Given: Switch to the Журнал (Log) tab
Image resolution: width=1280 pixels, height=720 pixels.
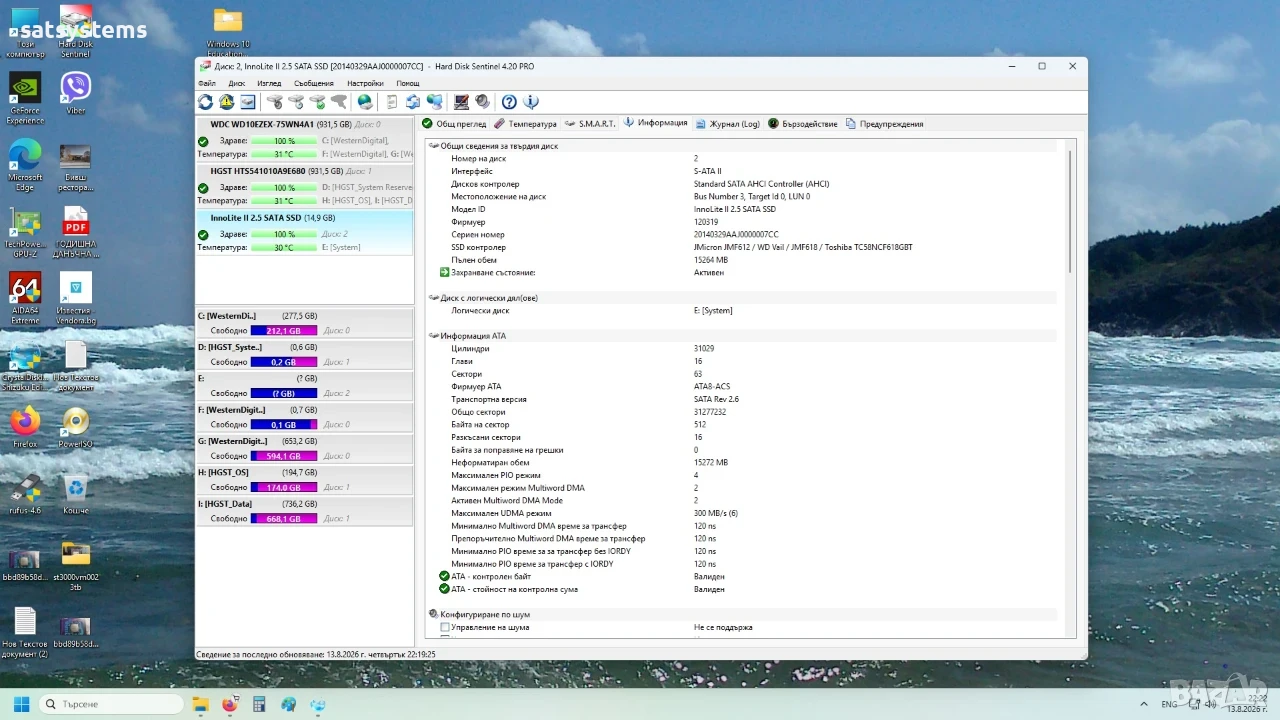Looking at the screenshot, I should point(728,124).
